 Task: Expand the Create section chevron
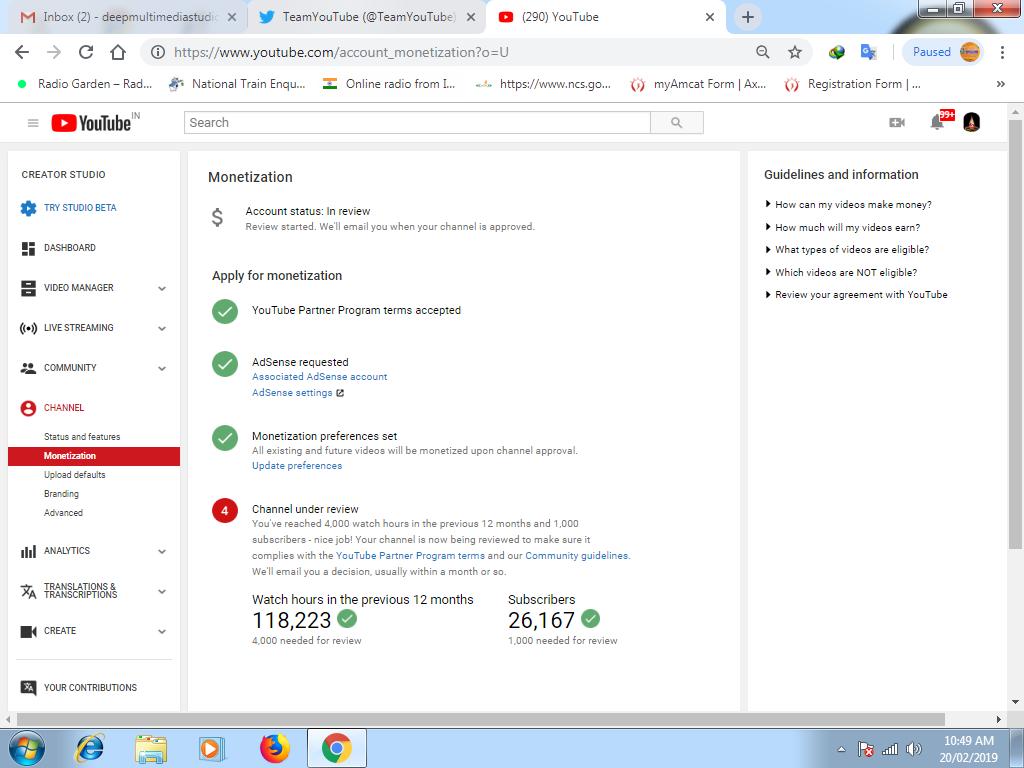coord(162,632)
